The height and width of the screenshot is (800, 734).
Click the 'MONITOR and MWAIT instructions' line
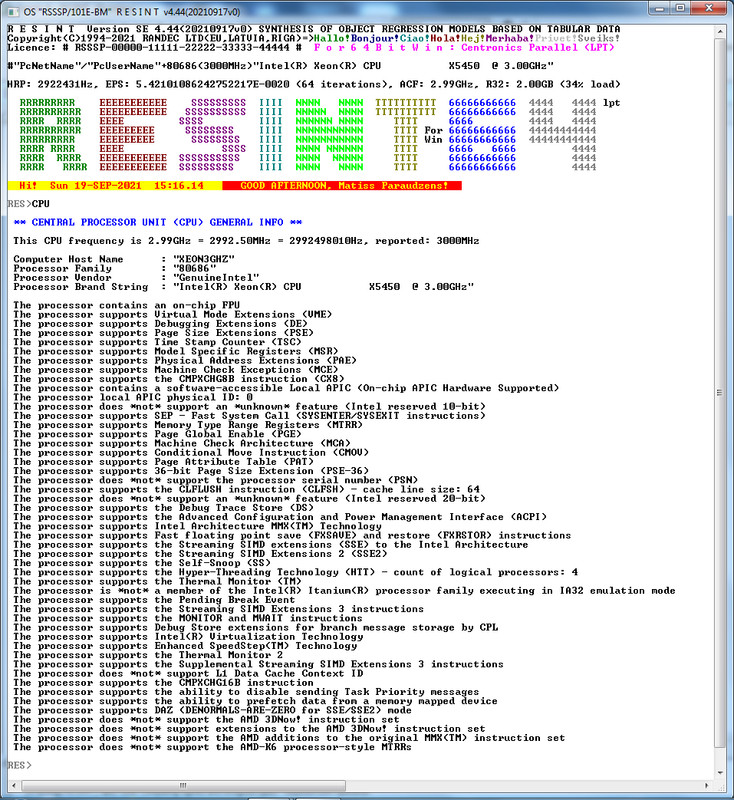coord(188,618)
